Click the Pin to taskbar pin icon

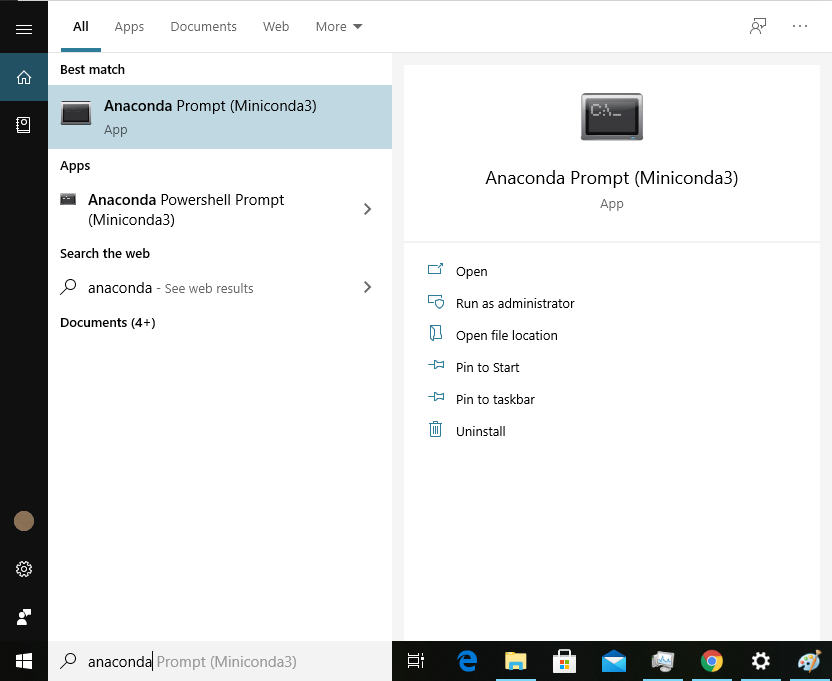pyautogui.click(x=436, y=397)
